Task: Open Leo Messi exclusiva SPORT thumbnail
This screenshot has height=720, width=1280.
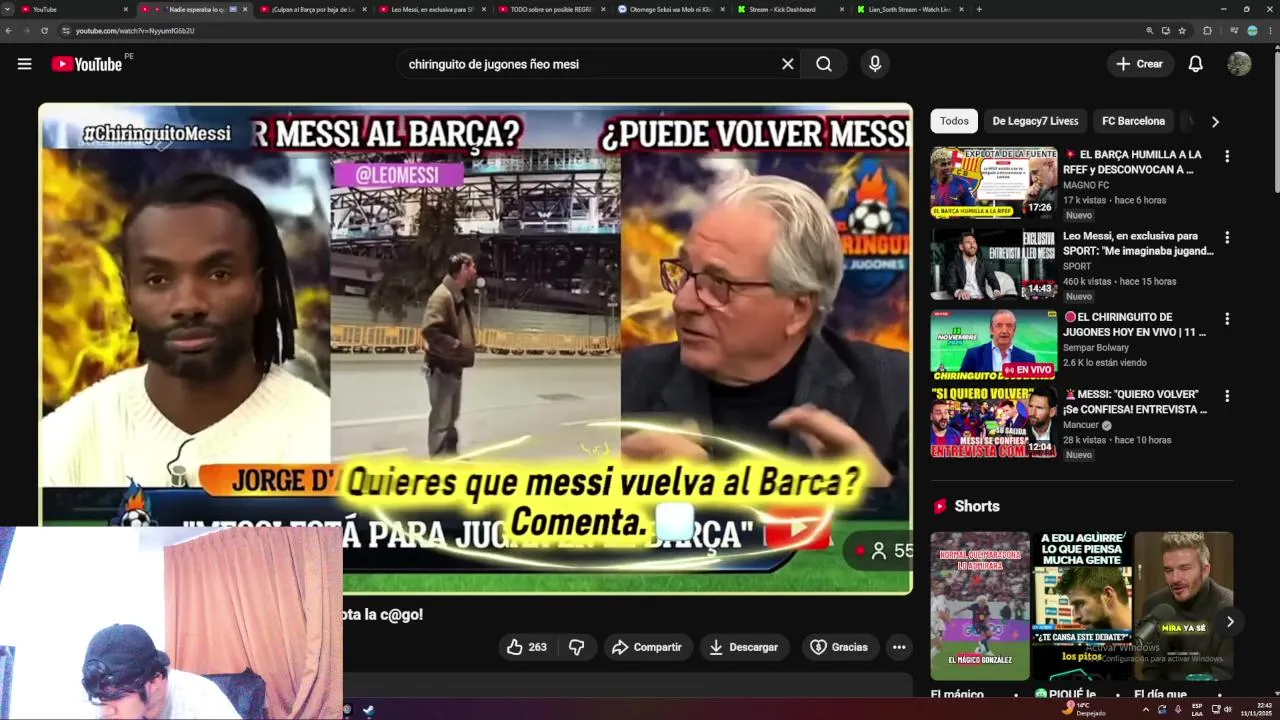Action: click(x=993, y=264)
